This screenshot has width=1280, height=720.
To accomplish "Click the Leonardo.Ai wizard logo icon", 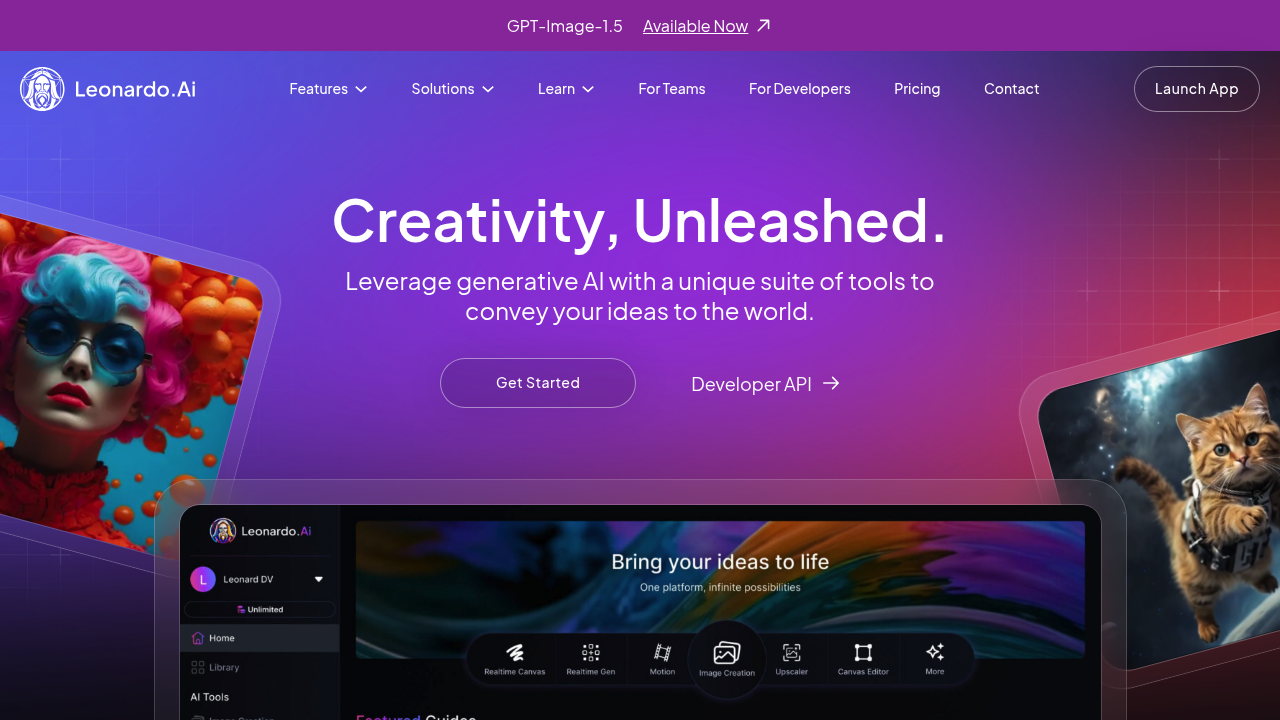I will click(42, 89).
